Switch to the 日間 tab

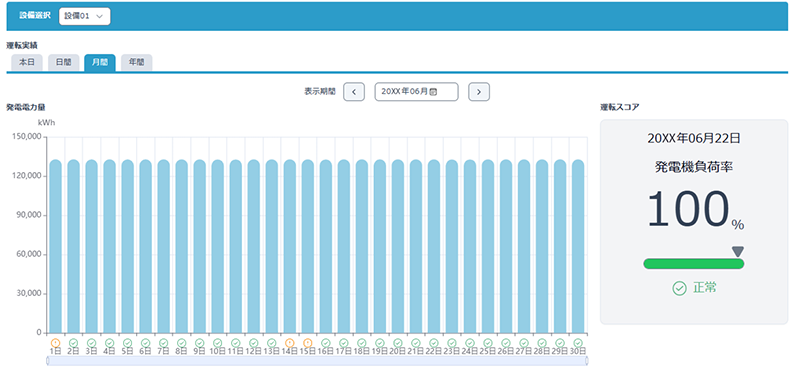(x=63, y=62)
